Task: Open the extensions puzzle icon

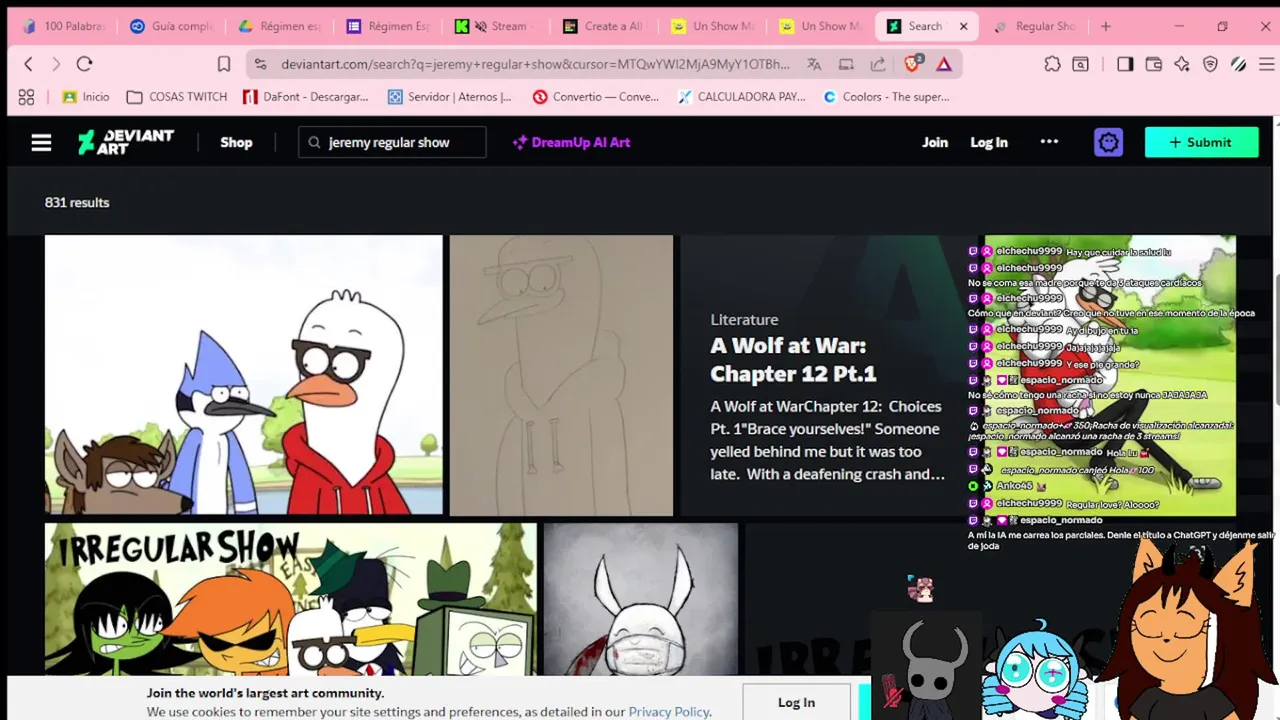Action: (x=1052, y=64)
